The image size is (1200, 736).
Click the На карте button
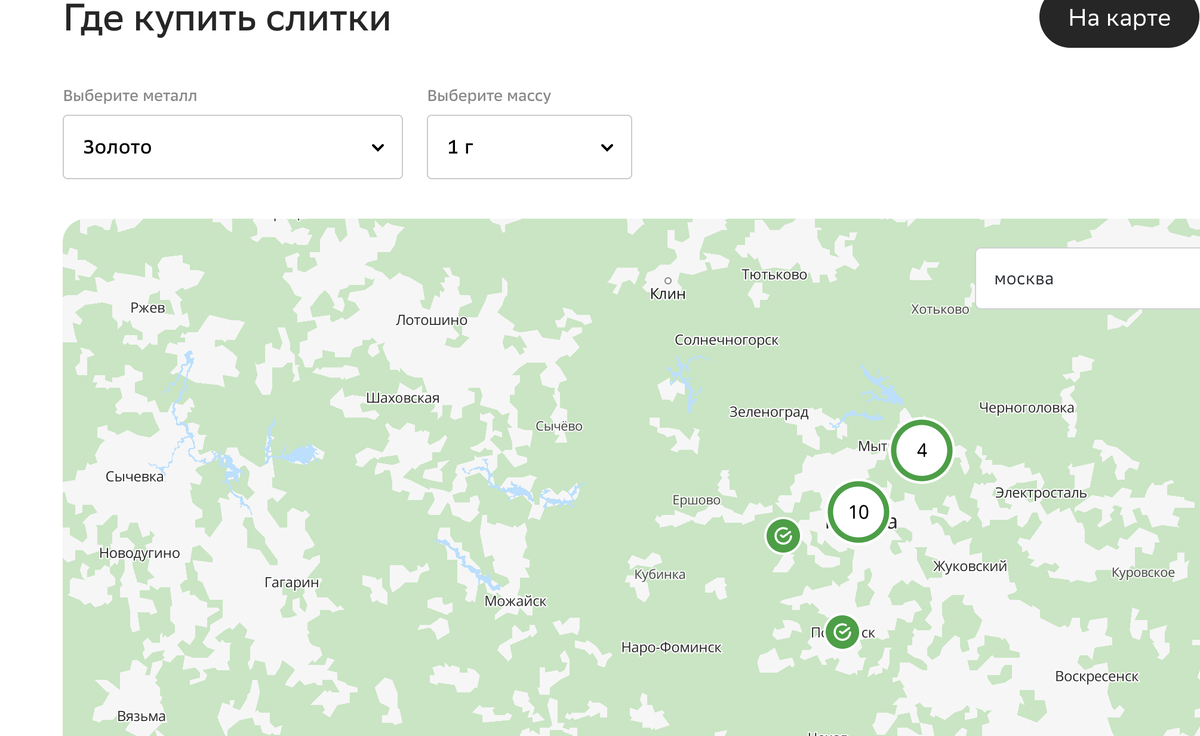pos(1119,18)
